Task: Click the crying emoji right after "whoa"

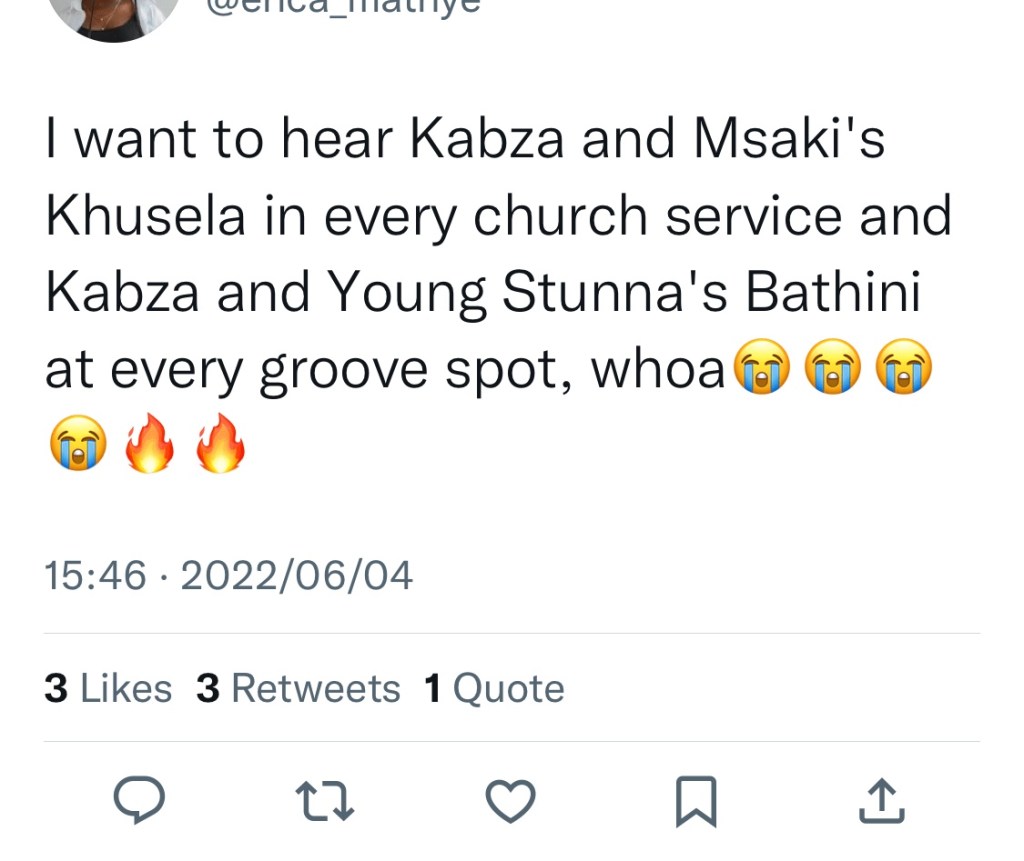Action: tap(762, 369)
